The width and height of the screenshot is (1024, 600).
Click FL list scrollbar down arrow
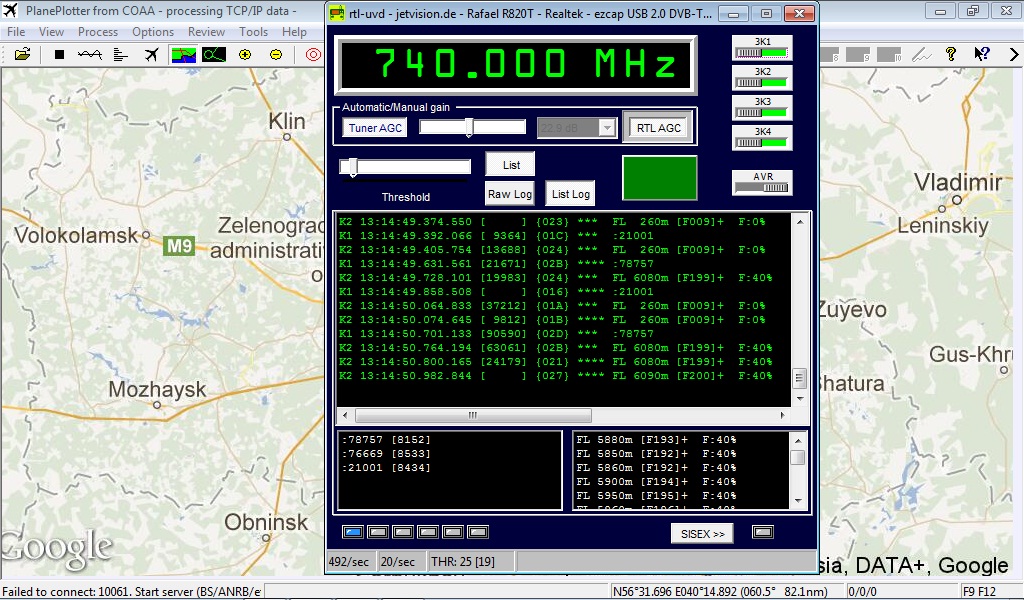798,501
